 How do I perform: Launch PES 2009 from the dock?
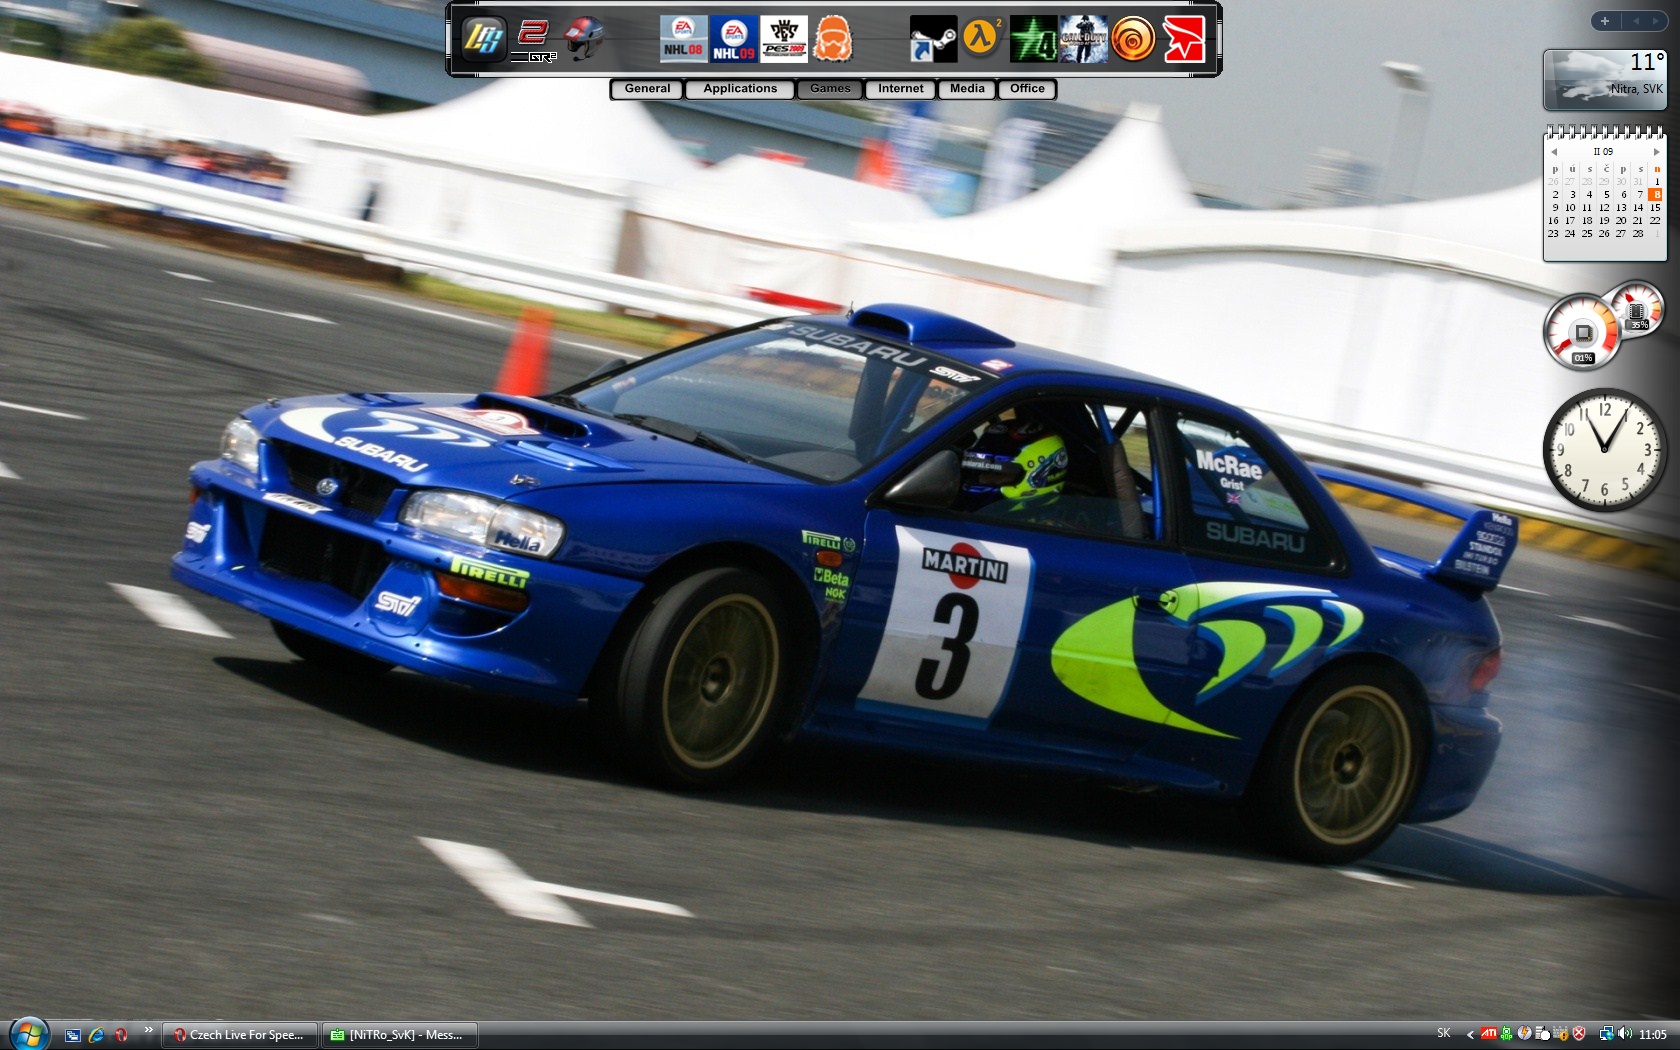coord(784,39)
